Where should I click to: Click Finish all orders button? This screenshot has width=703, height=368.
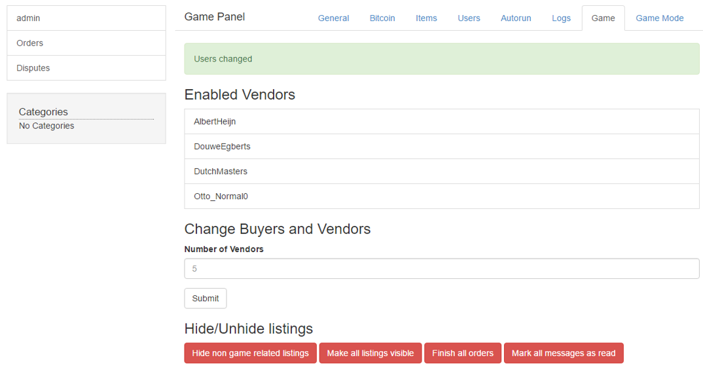463,353
